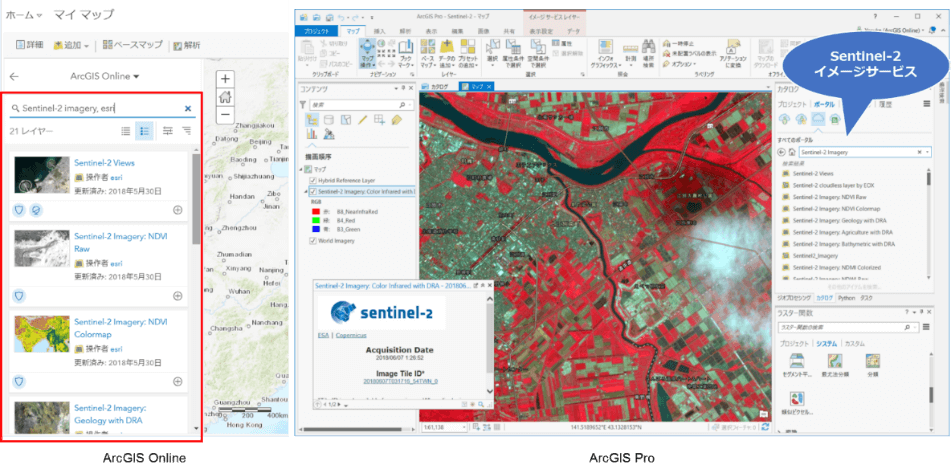Clear the Sentinel-2 imagery search text

point(188,108)
